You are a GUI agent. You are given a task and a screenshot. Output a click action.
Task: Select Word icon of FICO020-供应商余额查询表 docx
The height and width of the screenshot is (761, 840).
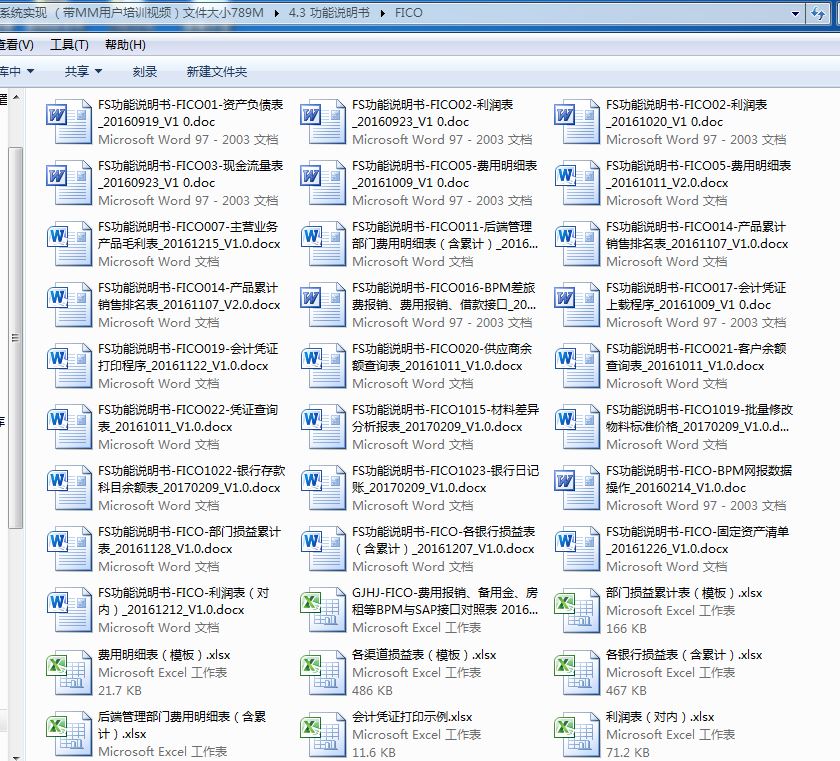[x=322, y=366]
